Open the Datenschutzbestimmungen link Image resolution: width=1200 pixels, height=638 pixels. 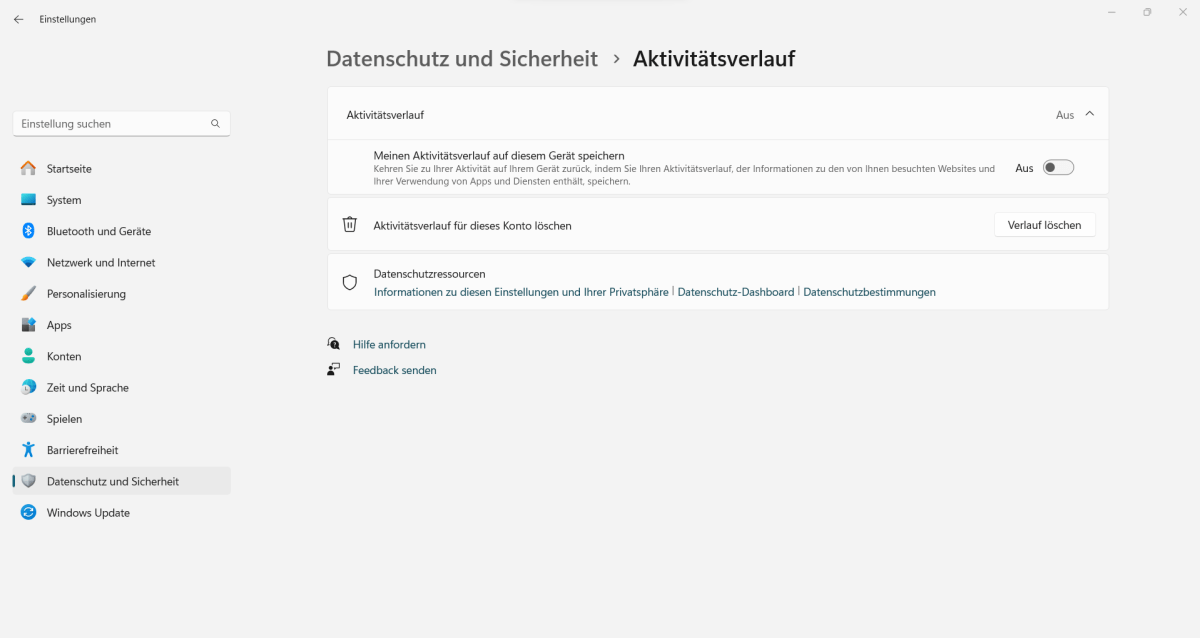869,292
